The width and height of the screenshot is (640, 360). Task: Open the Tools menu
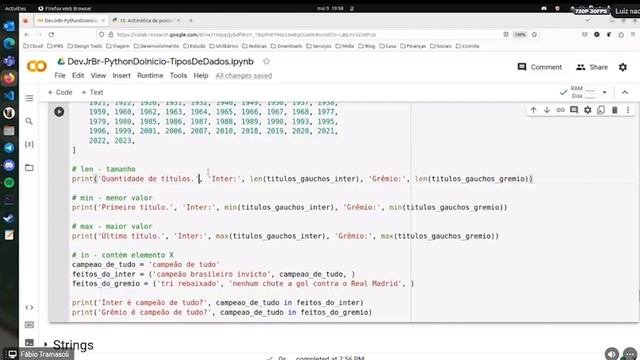178,76
